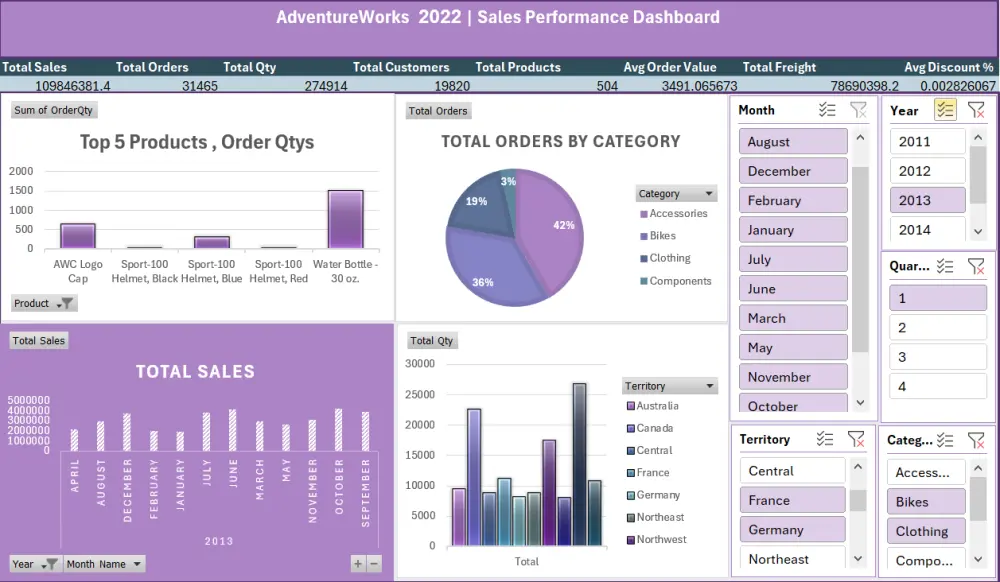Toggle multi-select in the Year slicer

(x=945, y=110)
